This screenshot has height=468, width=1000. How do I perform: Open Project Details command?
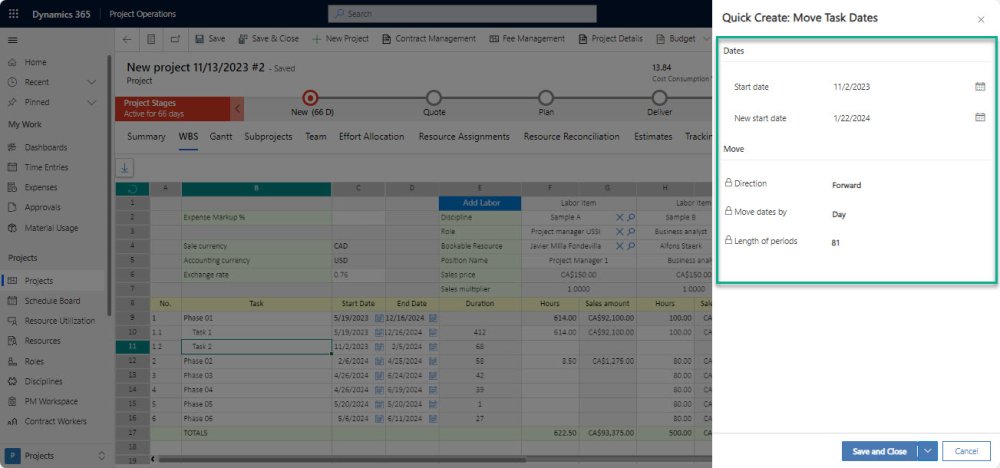(610, 39)
